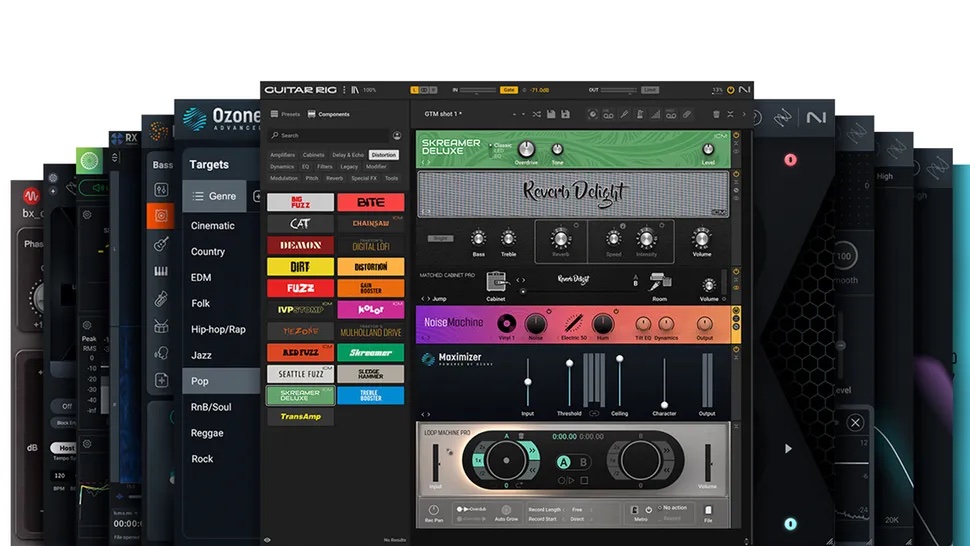The image size is (970, 546).
Task: Add the Seattle Fuzz component
Action: click(301, 374)
